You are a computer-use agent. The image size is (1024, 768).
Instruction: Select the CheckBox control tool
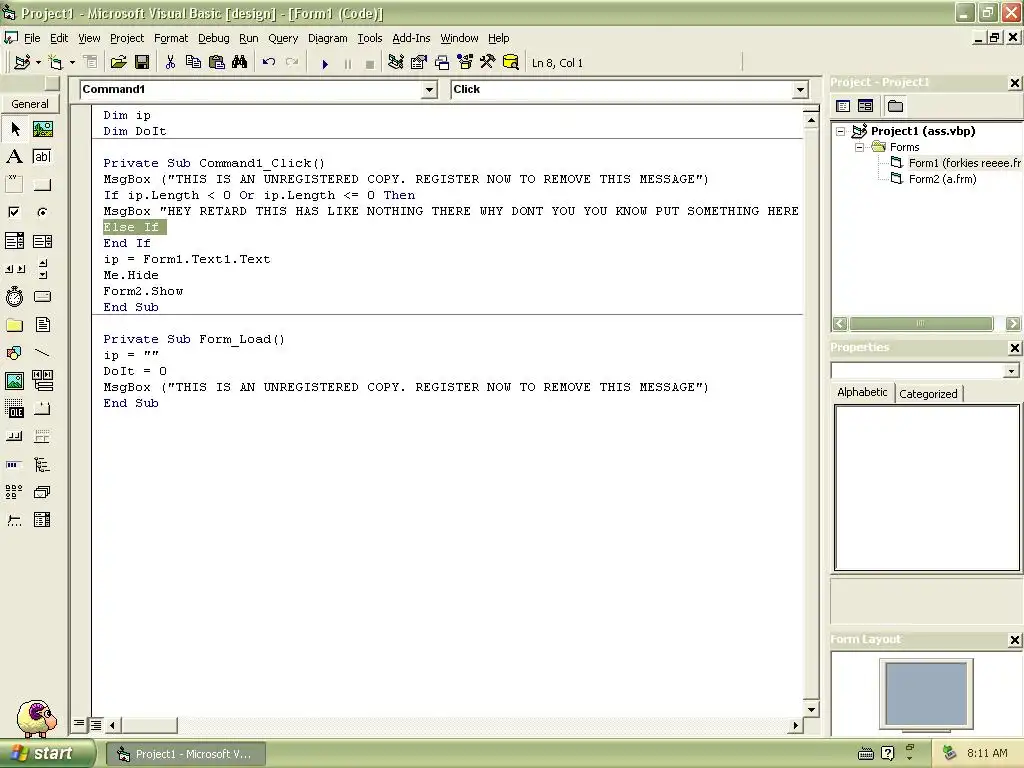pyautogui.click(x=14, y=212)
